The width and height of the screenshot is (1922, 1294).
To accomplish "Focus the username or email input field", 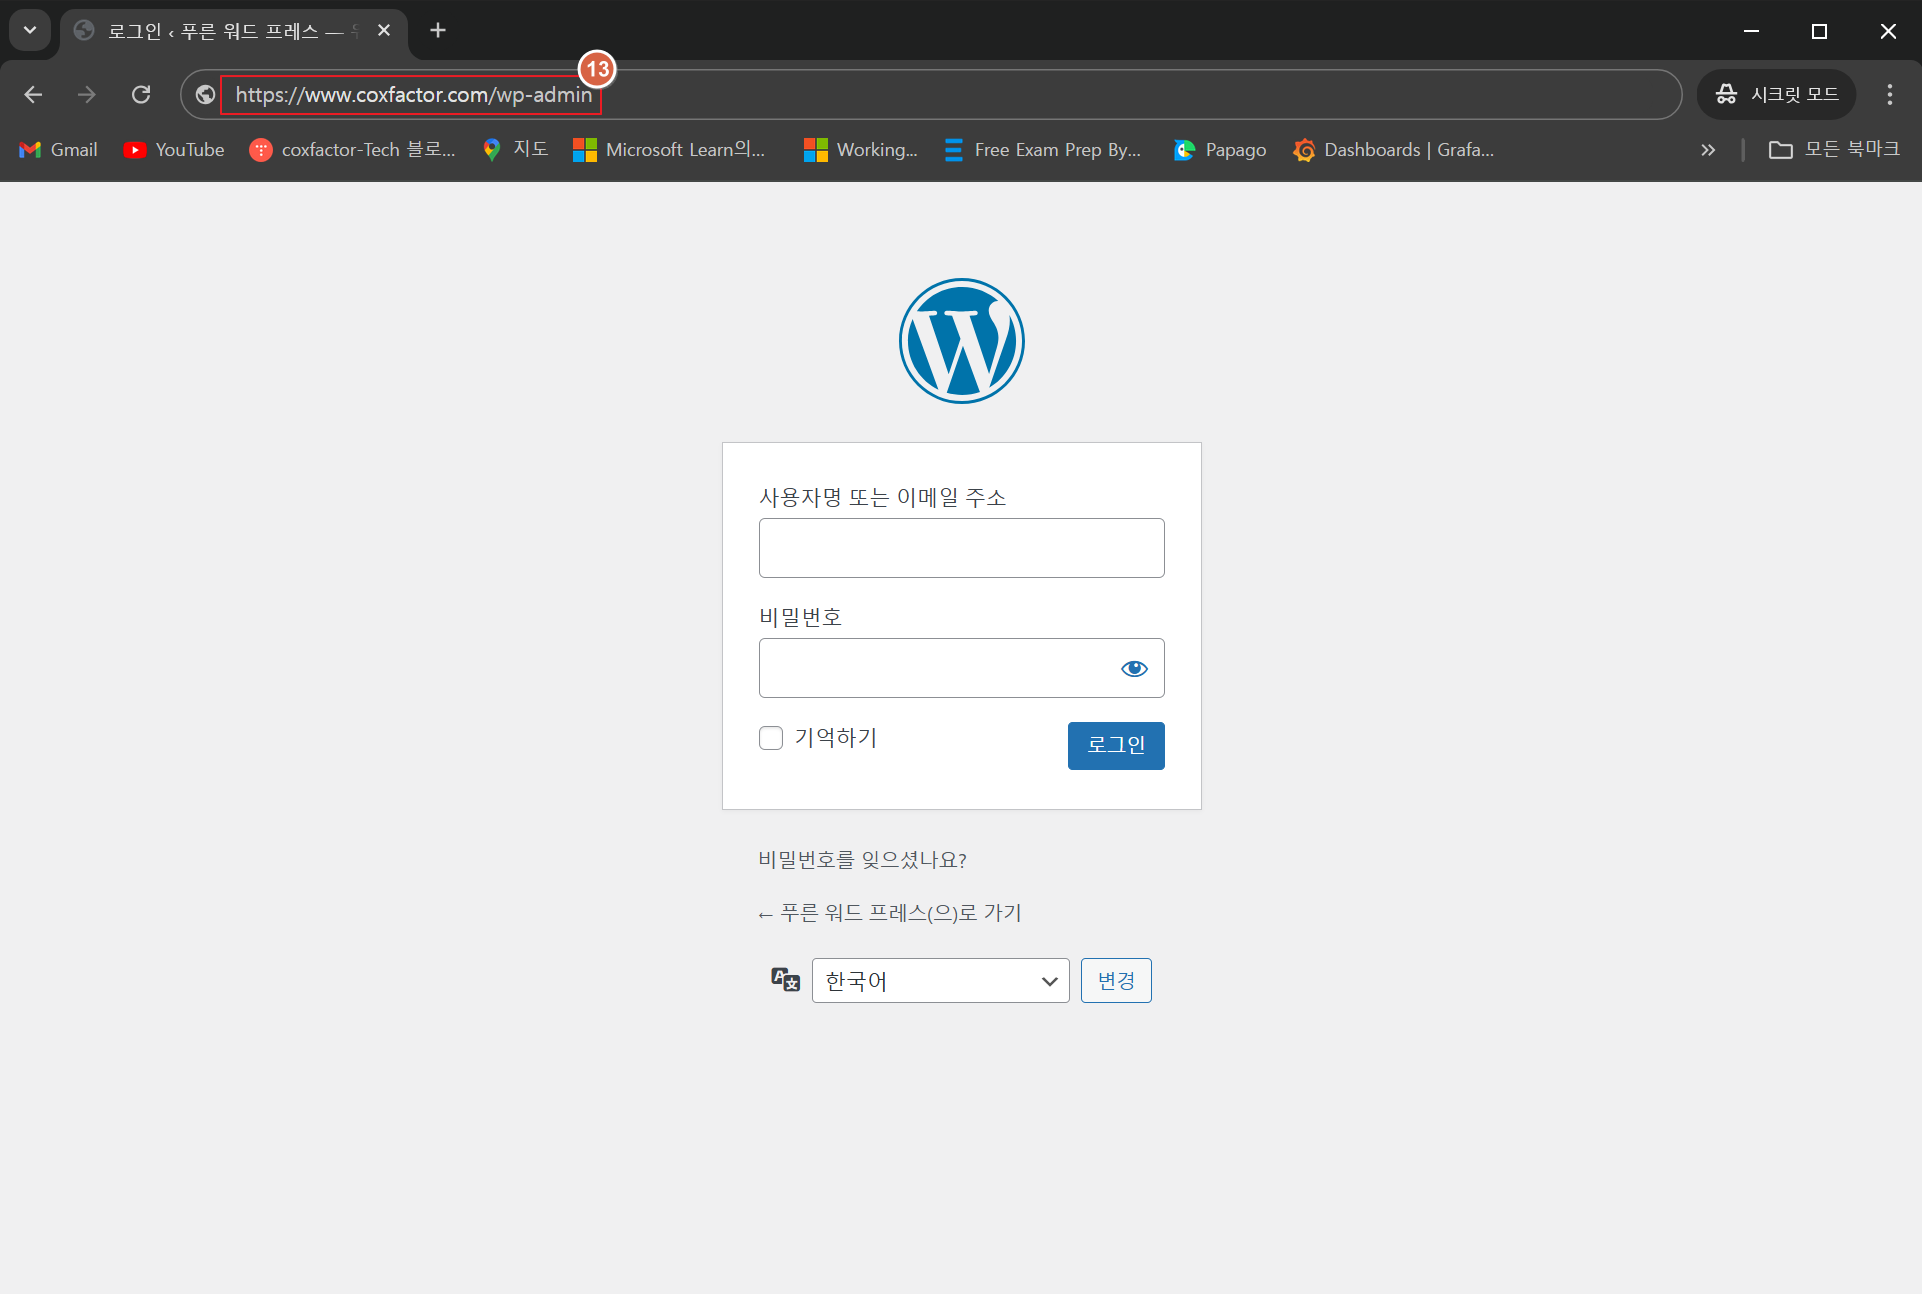I will (x=961, y=548).
